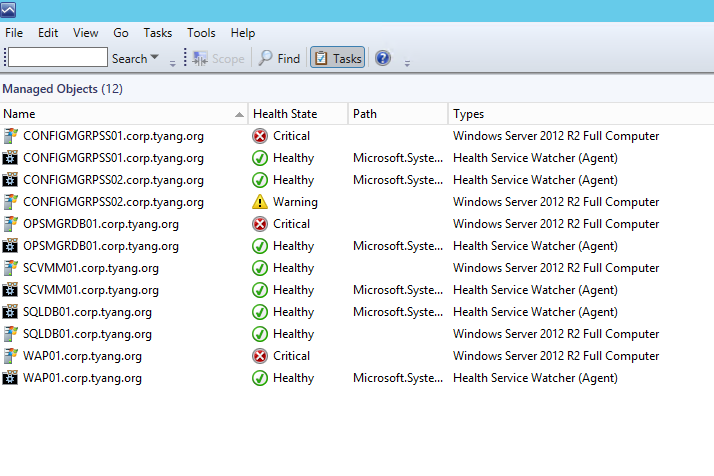Click the Find magnifier icon in toolbar
The width and height of the screenshot is (714, 476).
[x=265, y=58]
